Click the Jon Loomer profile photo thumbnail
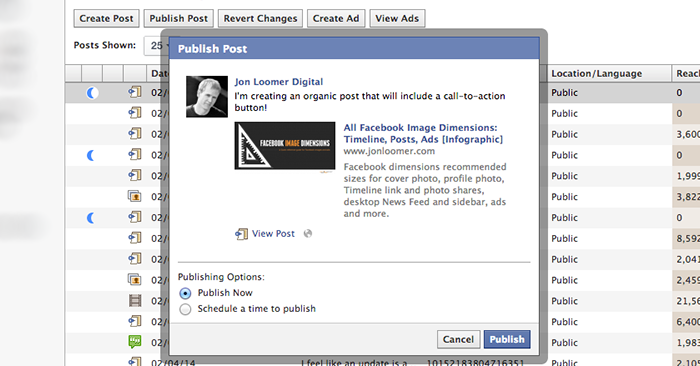700x366 pixels. click(207, 96)
